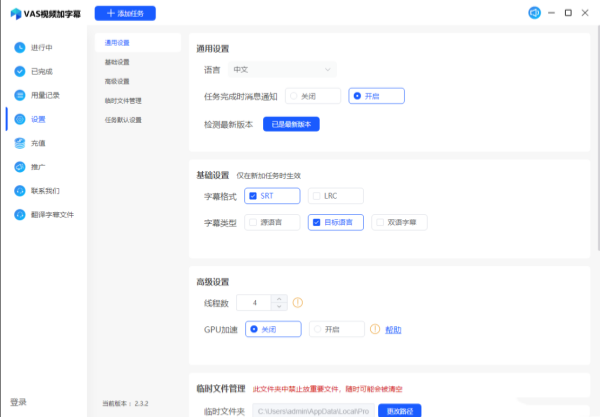Viewport: 600px width, 417px height.
Task: Click the vertical scrollbar on right edge
Action: pos(598,138)
